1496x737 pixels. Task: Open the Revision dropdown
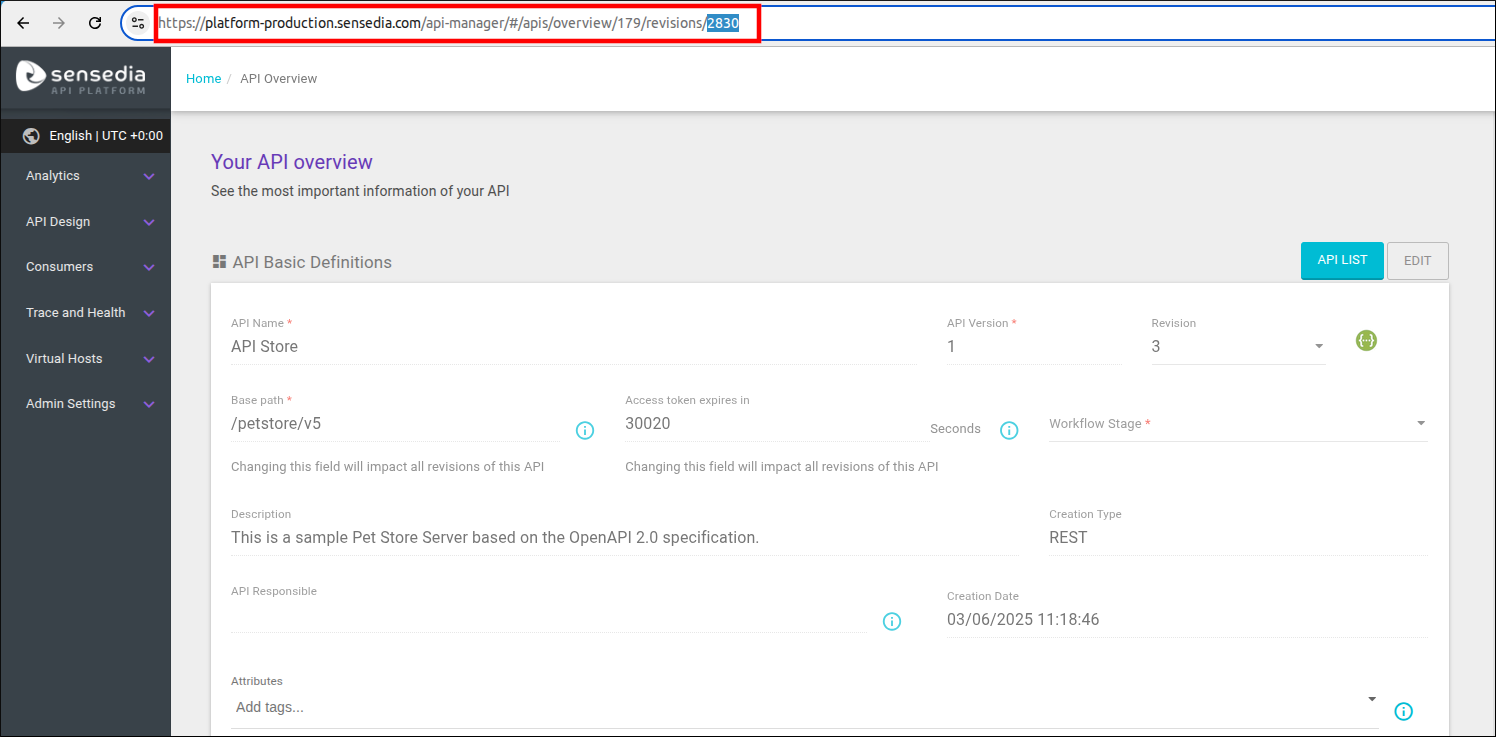point(1319,345)
